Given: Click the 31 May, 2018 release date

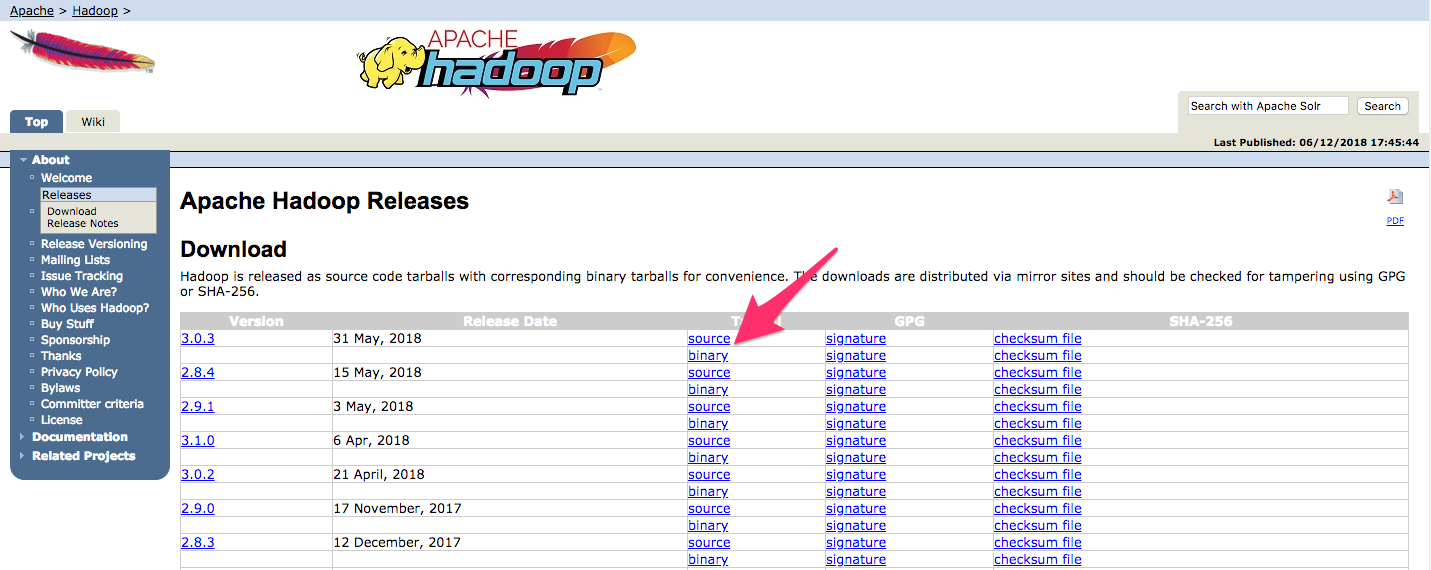Looking at the screenshot, I should click(x=378, y=338).
